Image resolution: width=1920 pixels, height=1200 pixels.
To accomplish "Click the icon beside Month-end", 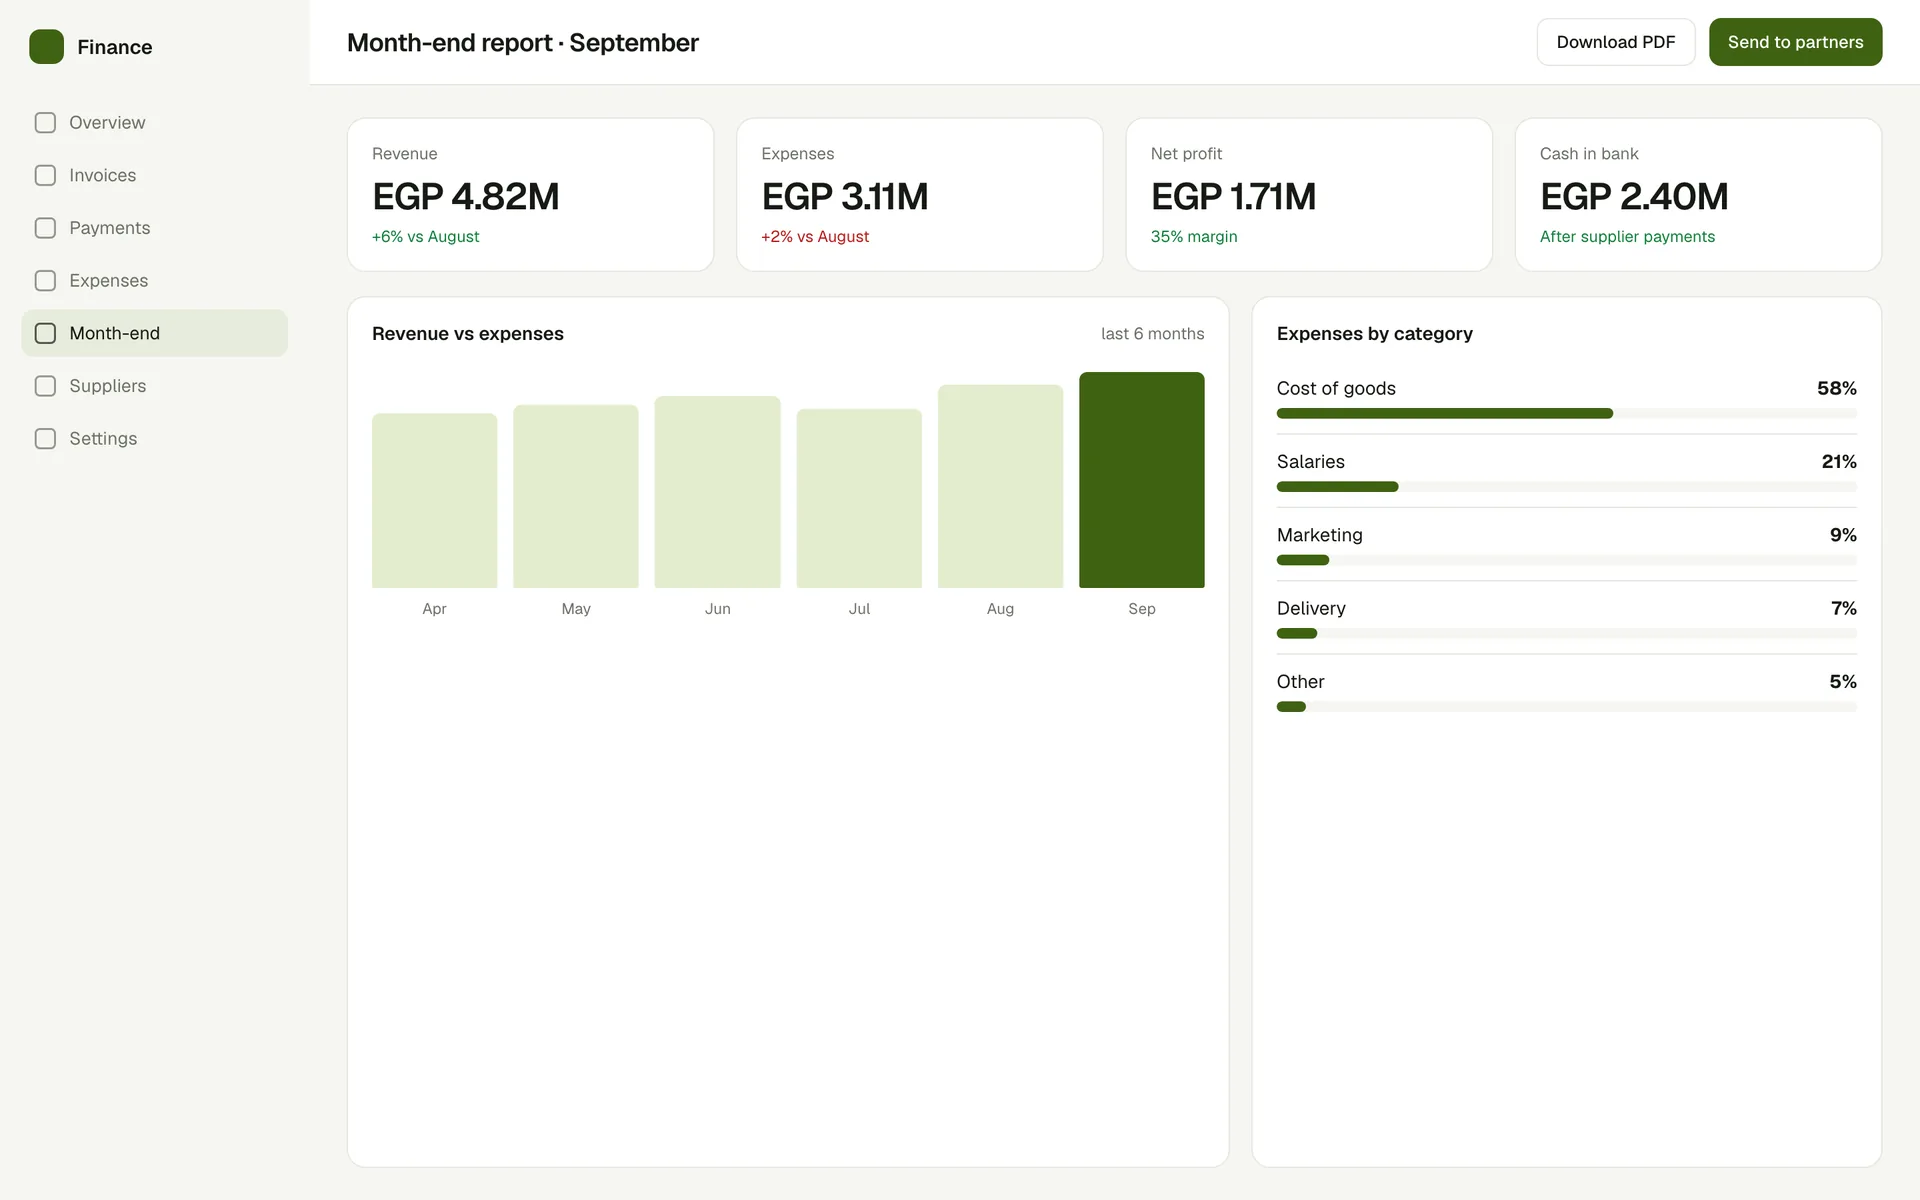I will (45, 333).
